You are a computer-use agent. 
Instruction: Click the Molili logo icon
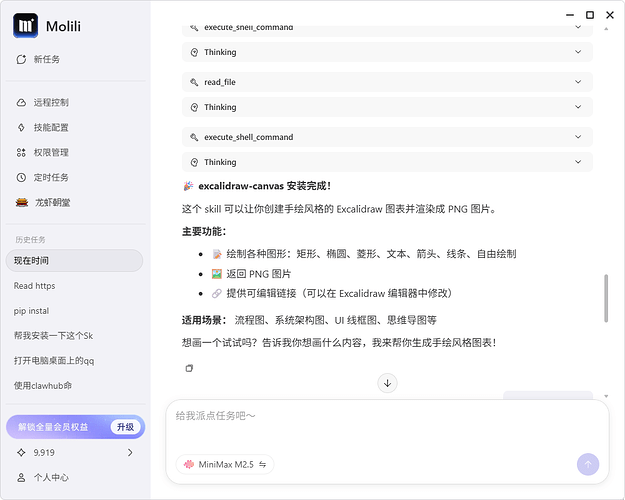(x=26, y=26)
